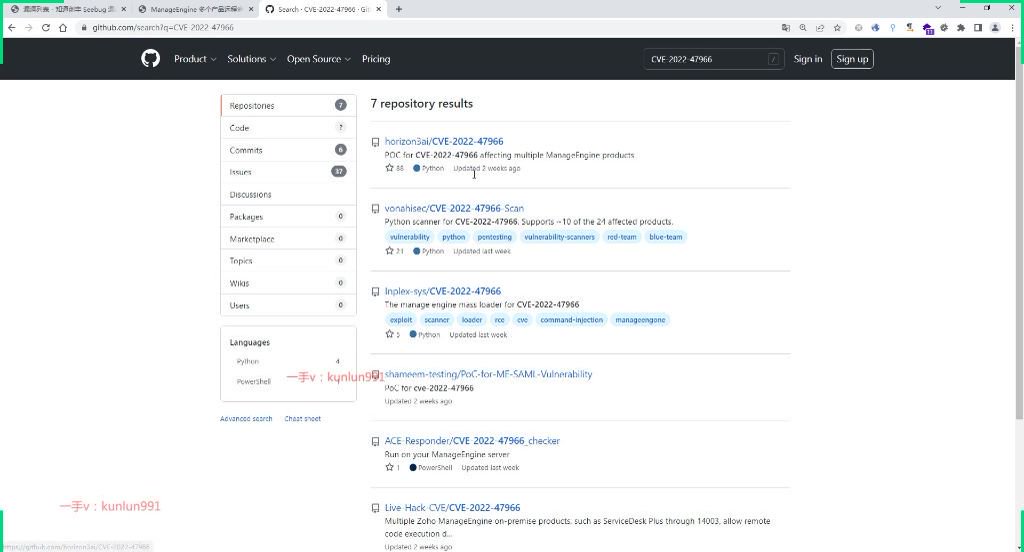Screen dimensions: 1024x552
Task: Open the browser home page icon
Action: [x=63, y=27]
